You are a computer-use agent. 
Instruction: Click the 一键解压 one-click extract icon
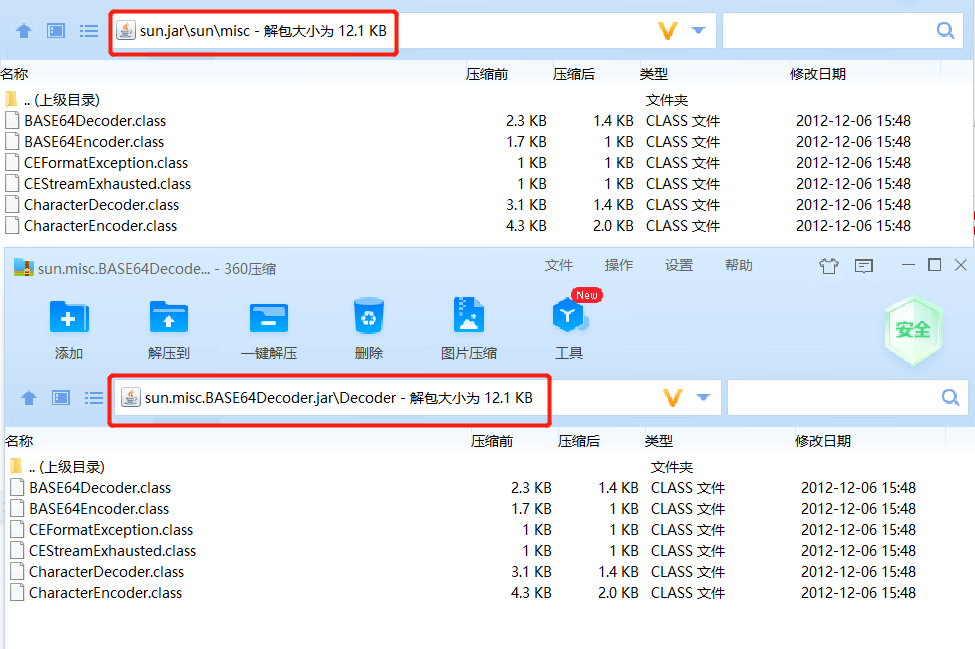coord(269,318)
